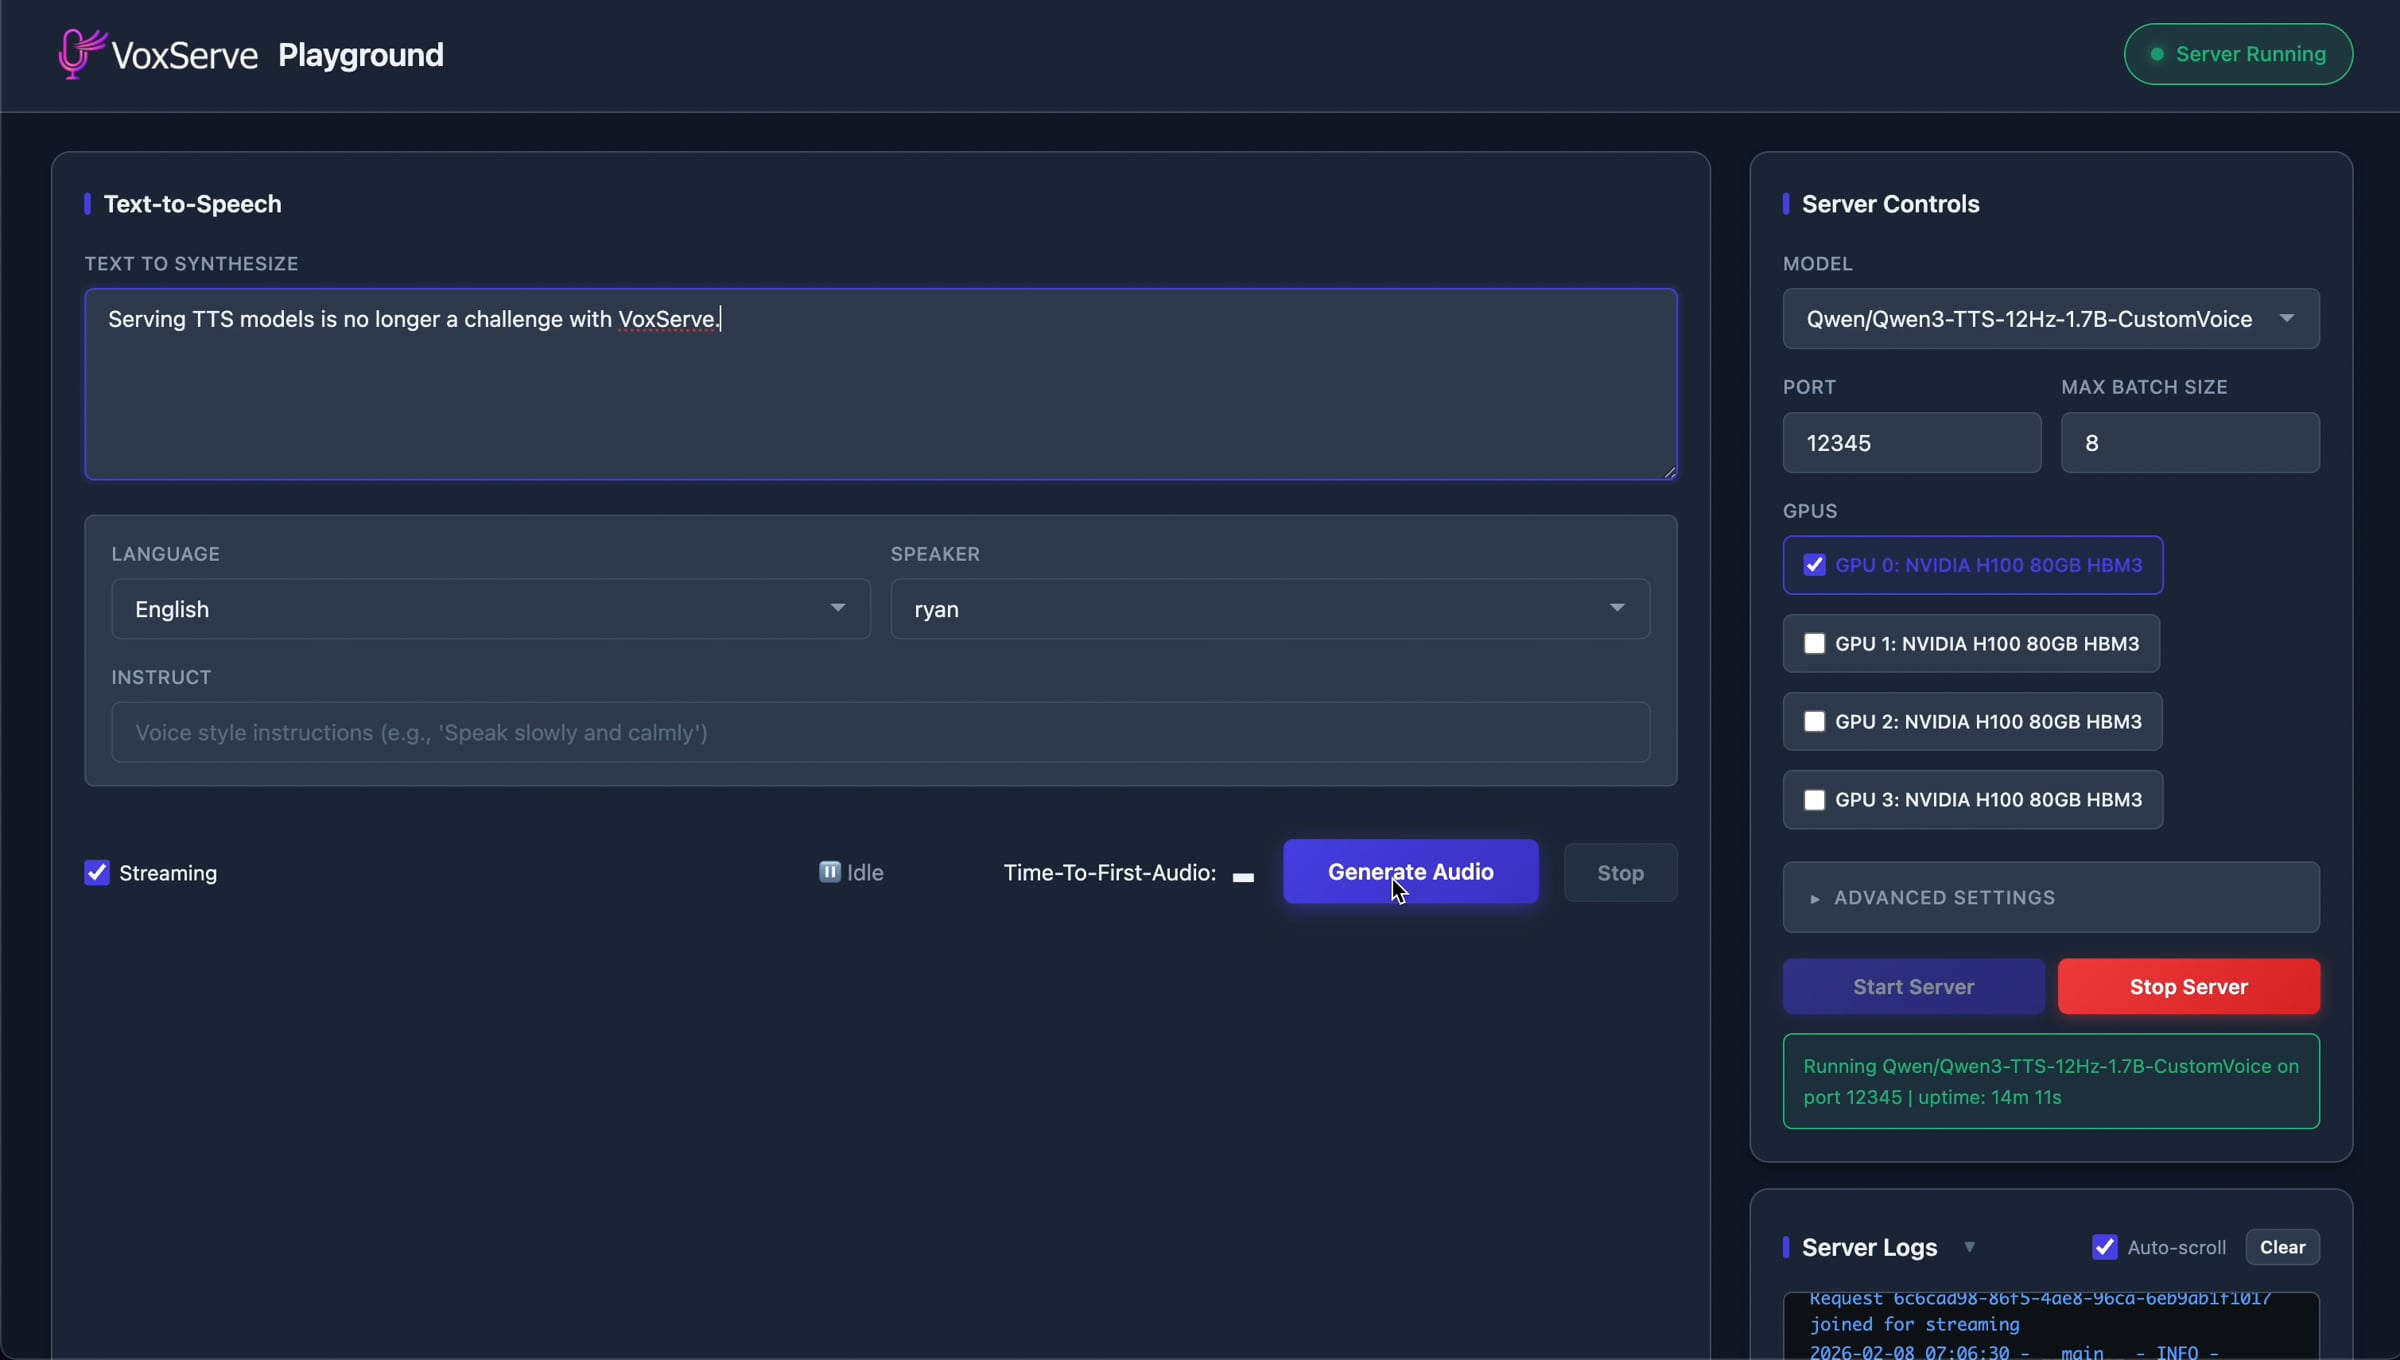This screenshot has height=1360, width=2400.
Task: Click the VoxServe microphone logo icon
Action: [81, 53]
